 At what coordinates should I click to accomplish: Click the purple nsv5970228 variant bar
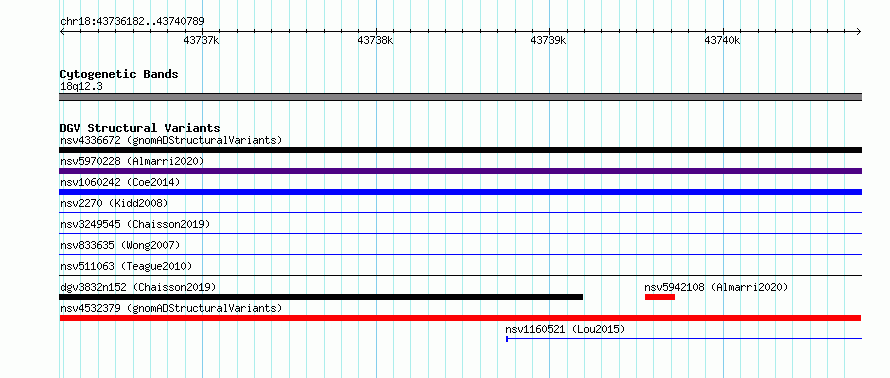(x=460, y=171)
